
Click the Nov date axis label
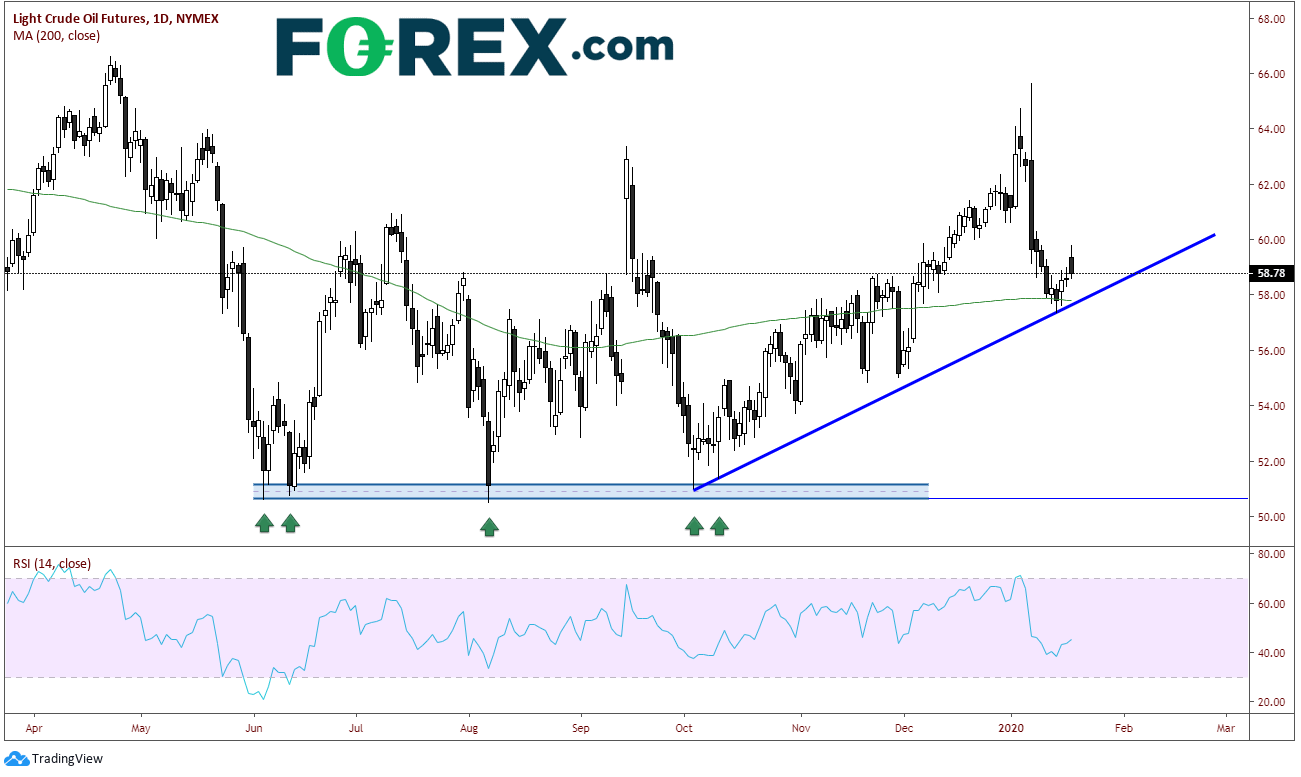[800, 730]
